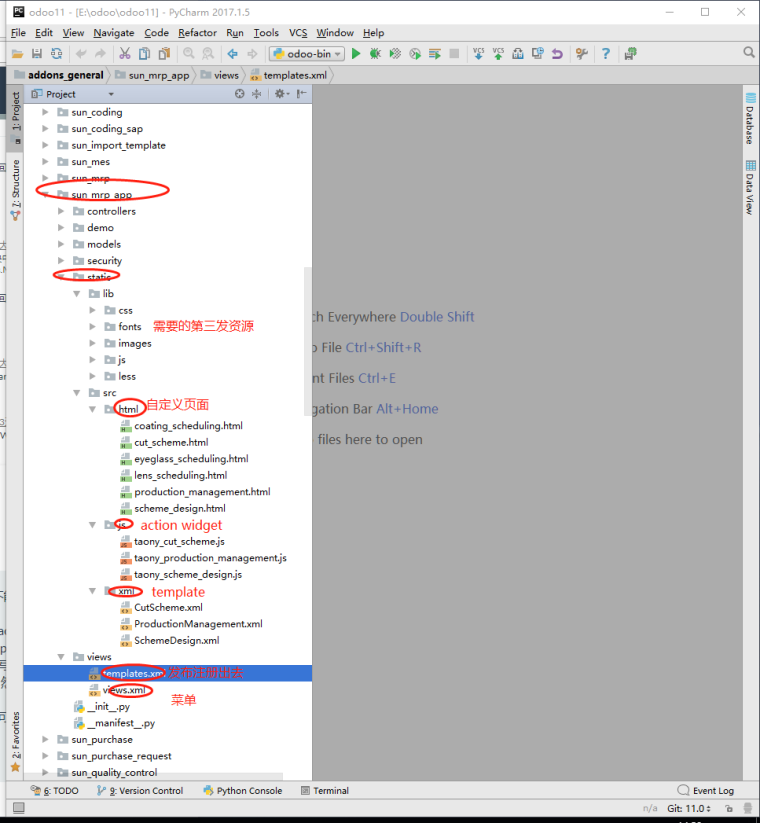Open the Database side tab
760x823 pixels.
(x=750, y=119)
